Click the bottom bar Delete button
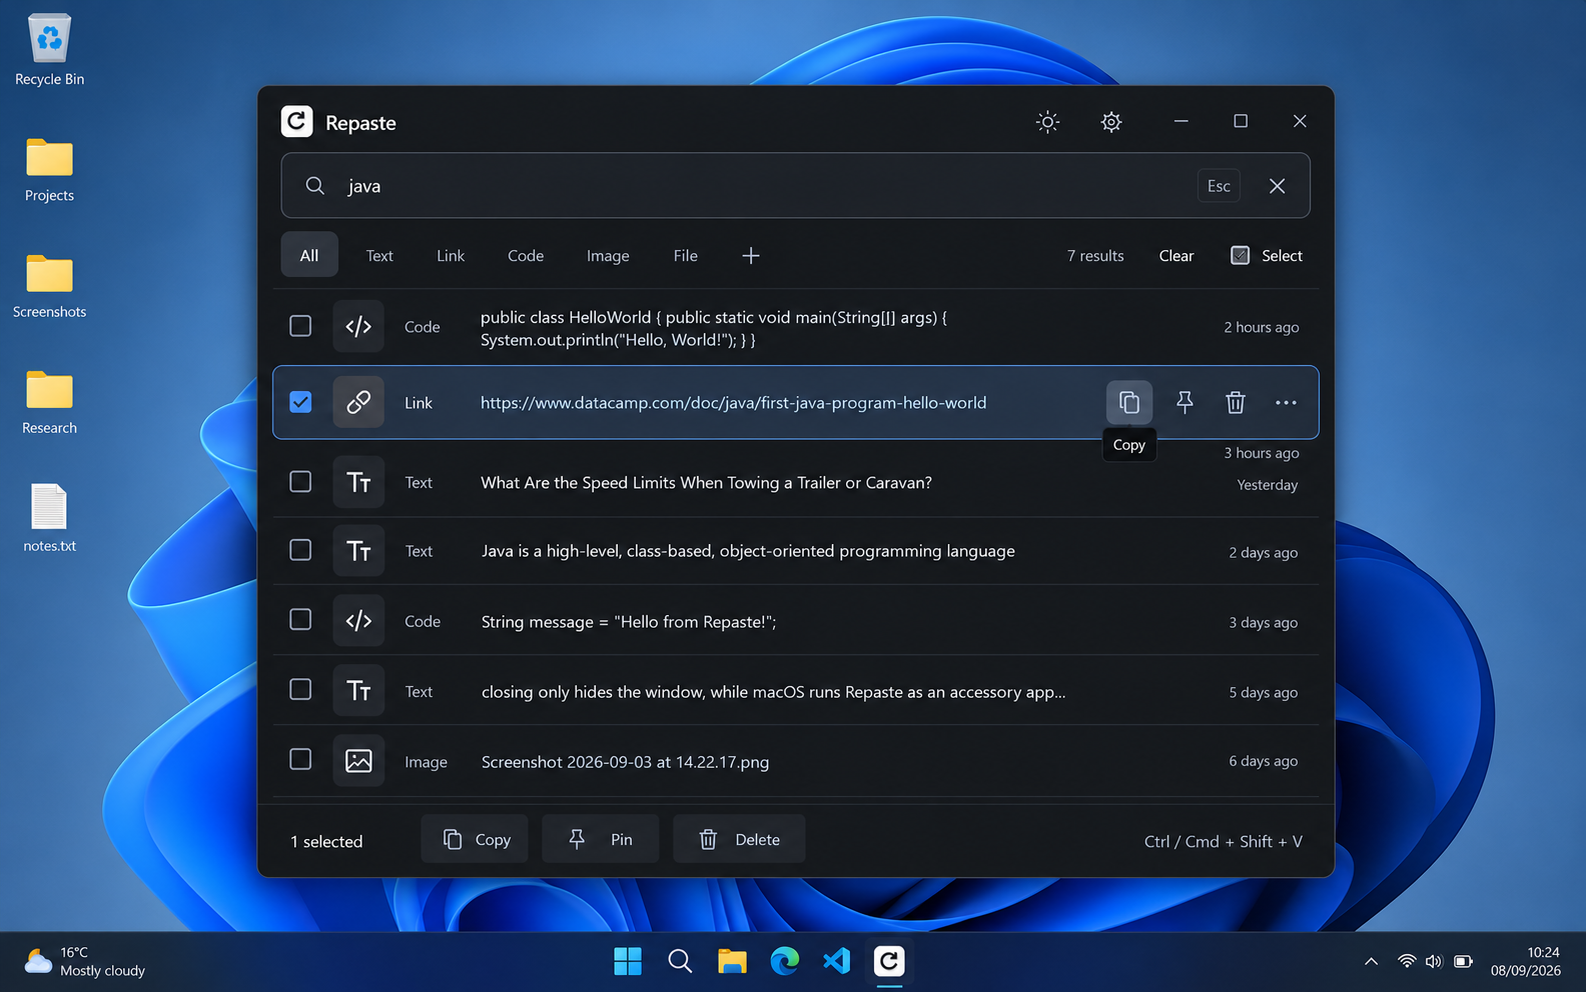The image size is (1586, 992). [739, 839]
